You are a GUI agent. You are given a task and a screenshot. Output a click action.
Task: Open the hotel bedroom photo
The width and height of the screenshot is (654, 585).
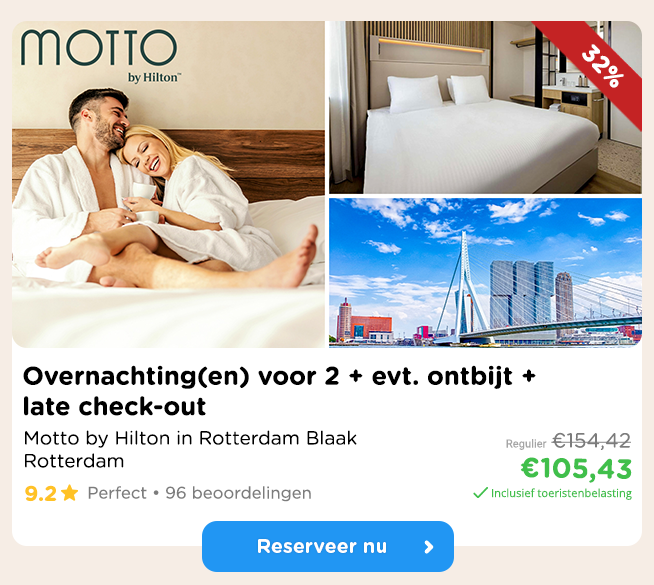coord(485,107)
